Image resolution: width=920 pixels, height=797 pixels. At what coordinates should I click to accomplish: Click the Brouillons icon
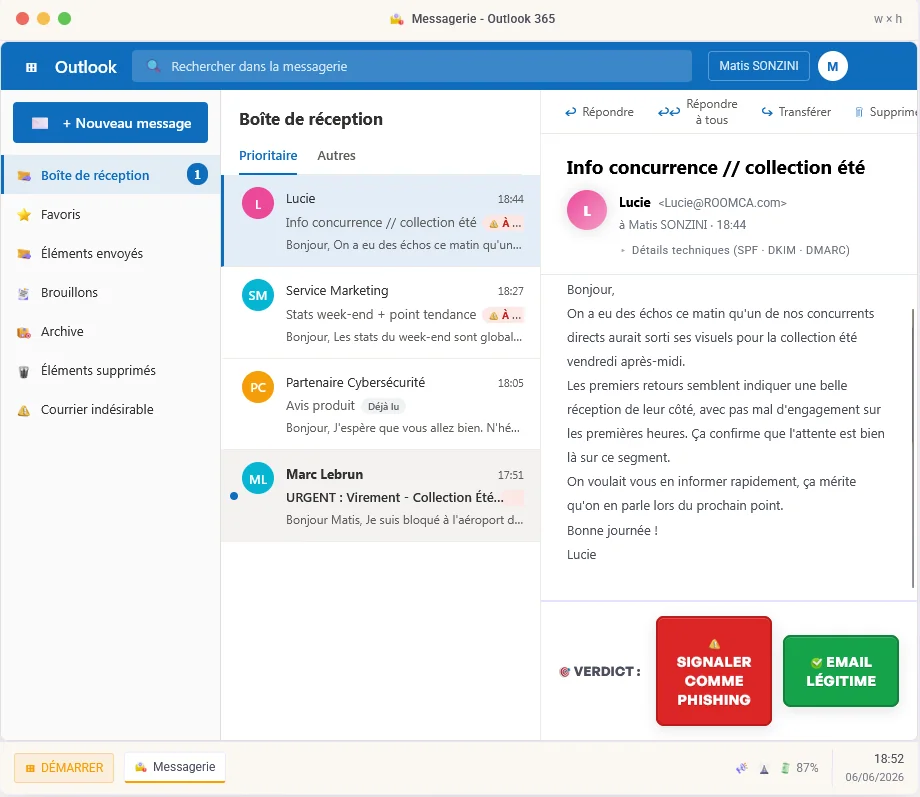pyautogui.click(x=24, y=293)
